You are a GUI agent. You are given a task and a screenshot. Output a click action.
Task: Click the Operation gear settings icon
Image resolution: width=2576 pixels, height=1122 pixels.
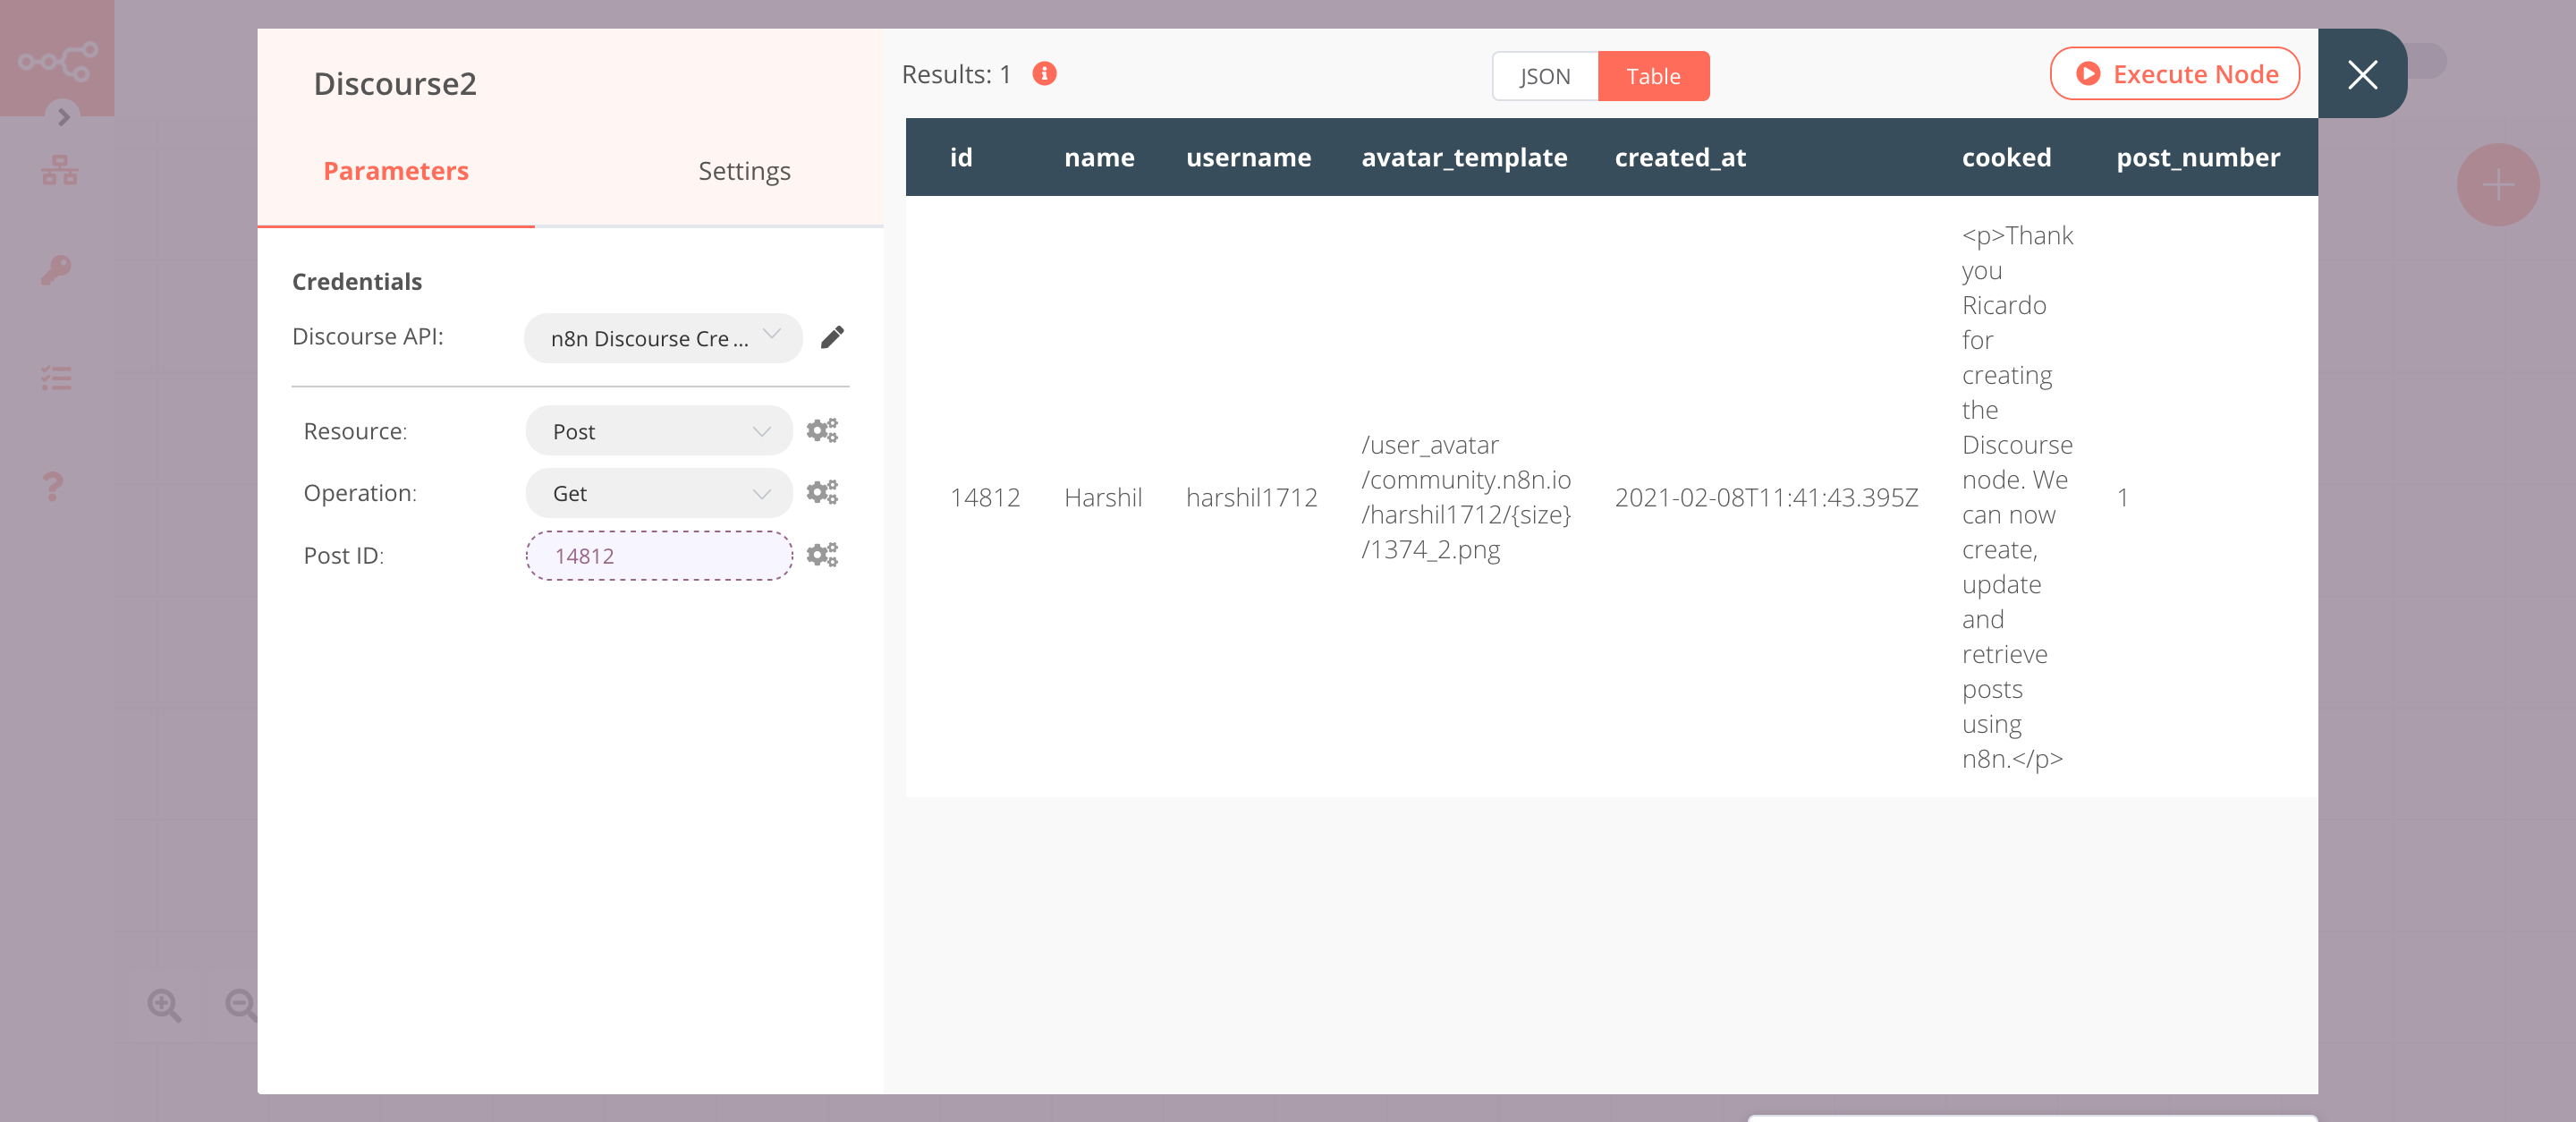point(823,493)
